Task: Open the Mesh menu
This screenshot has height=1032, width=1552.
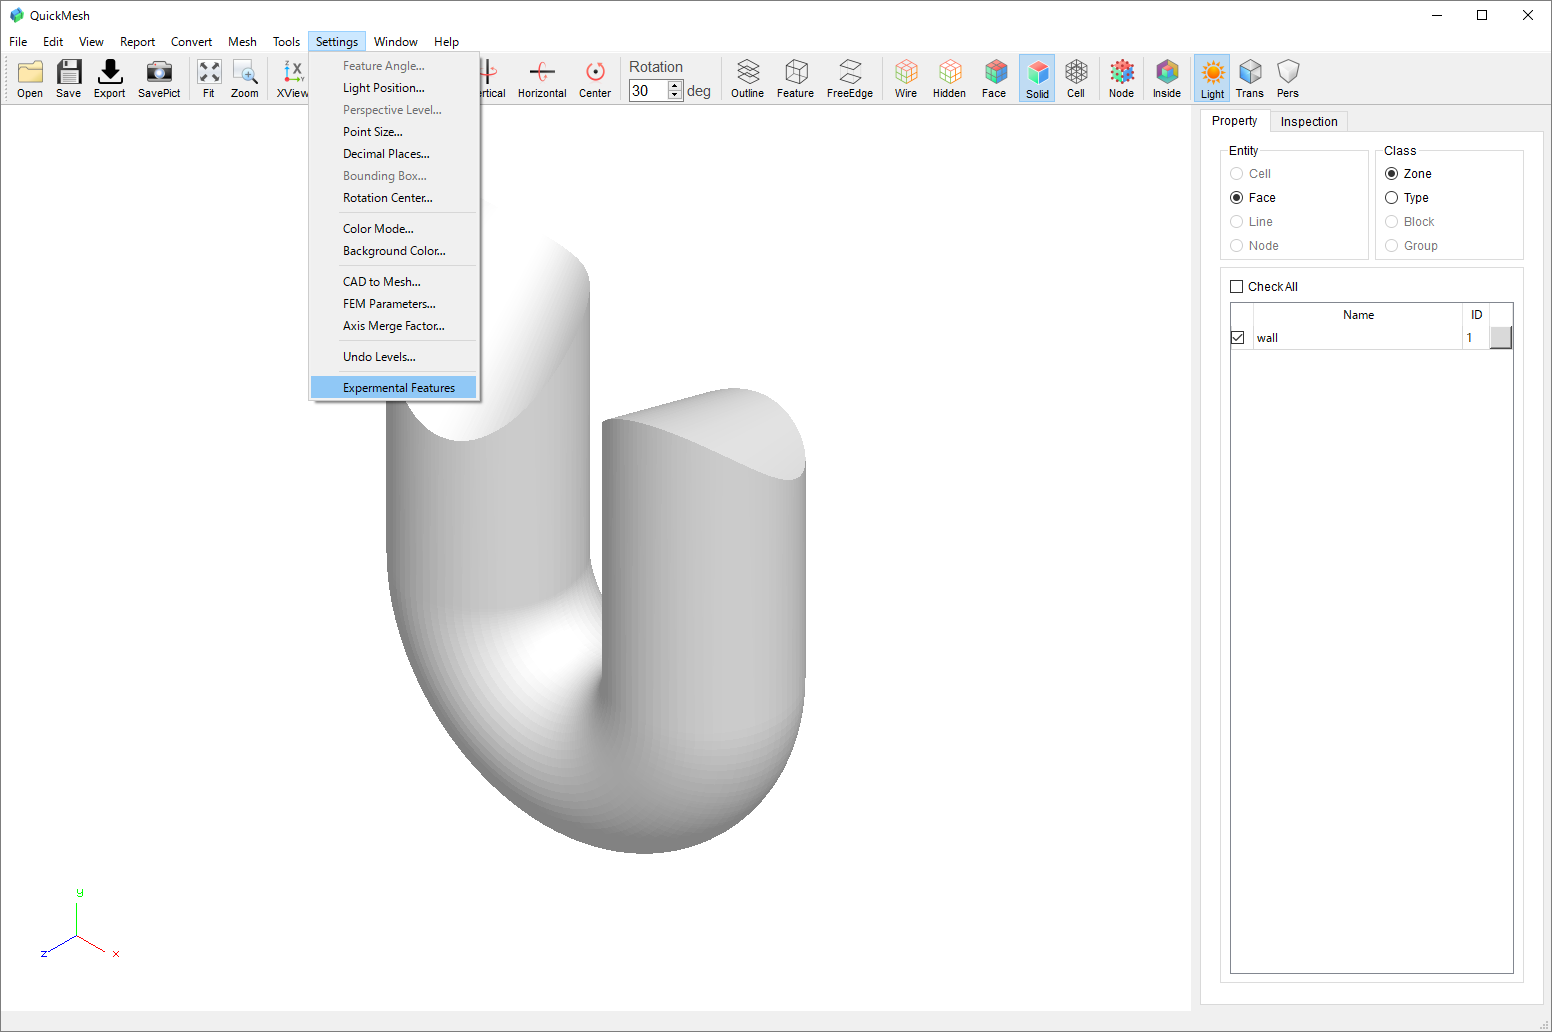Action: [242, 42]
